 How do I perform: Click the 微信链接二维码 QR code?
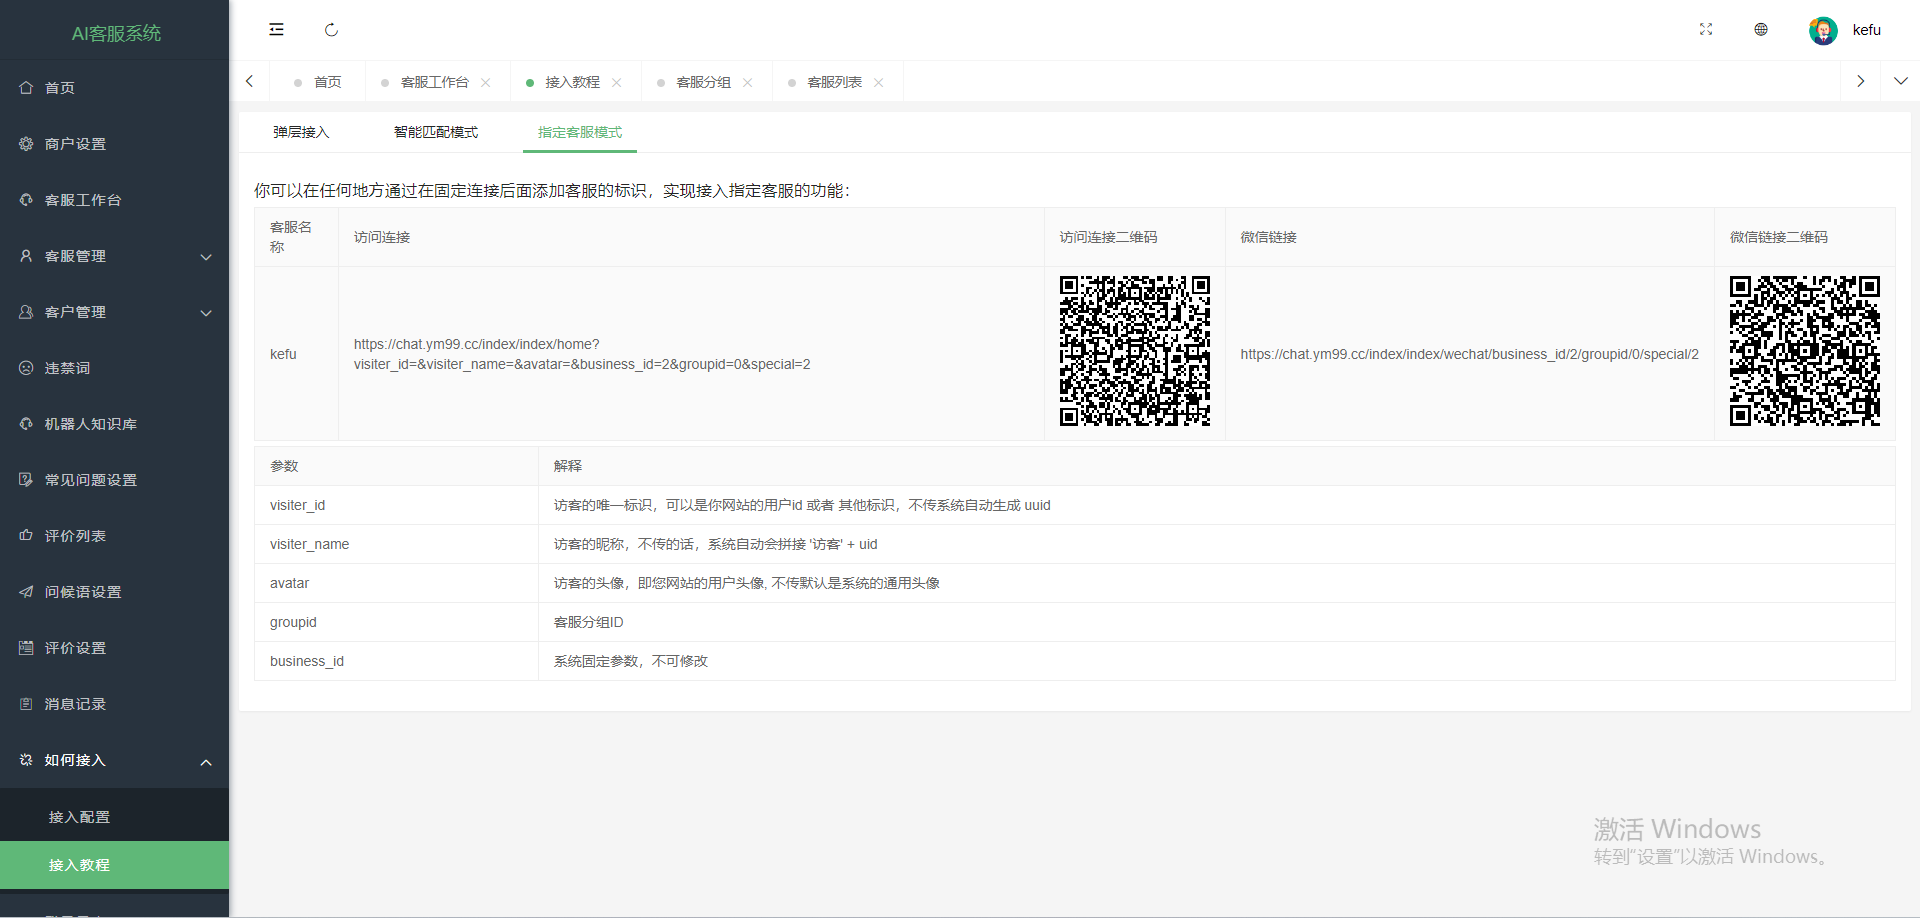pos(1805,351)
